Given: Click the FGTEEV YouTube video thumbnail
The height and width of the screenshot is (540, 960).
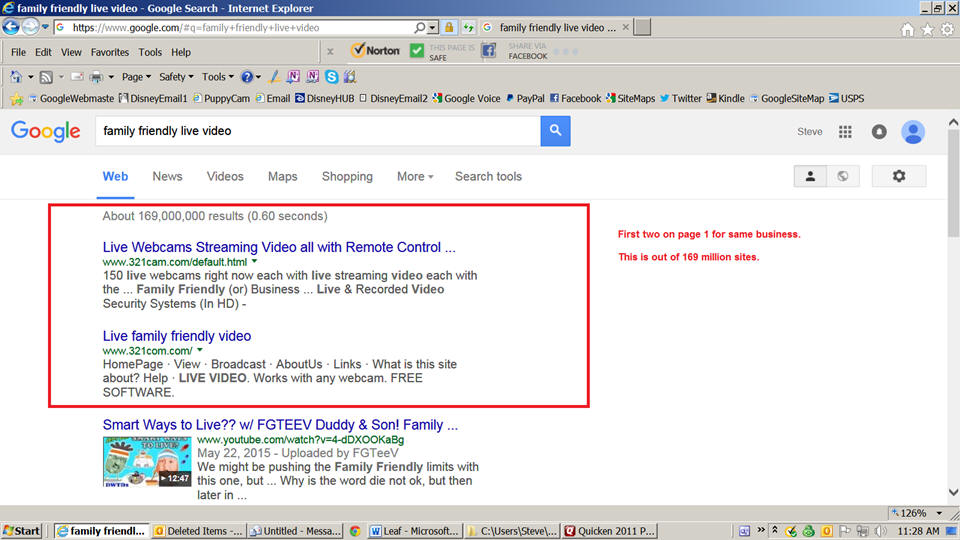Looking at the screenshot, I should point(147,461).
